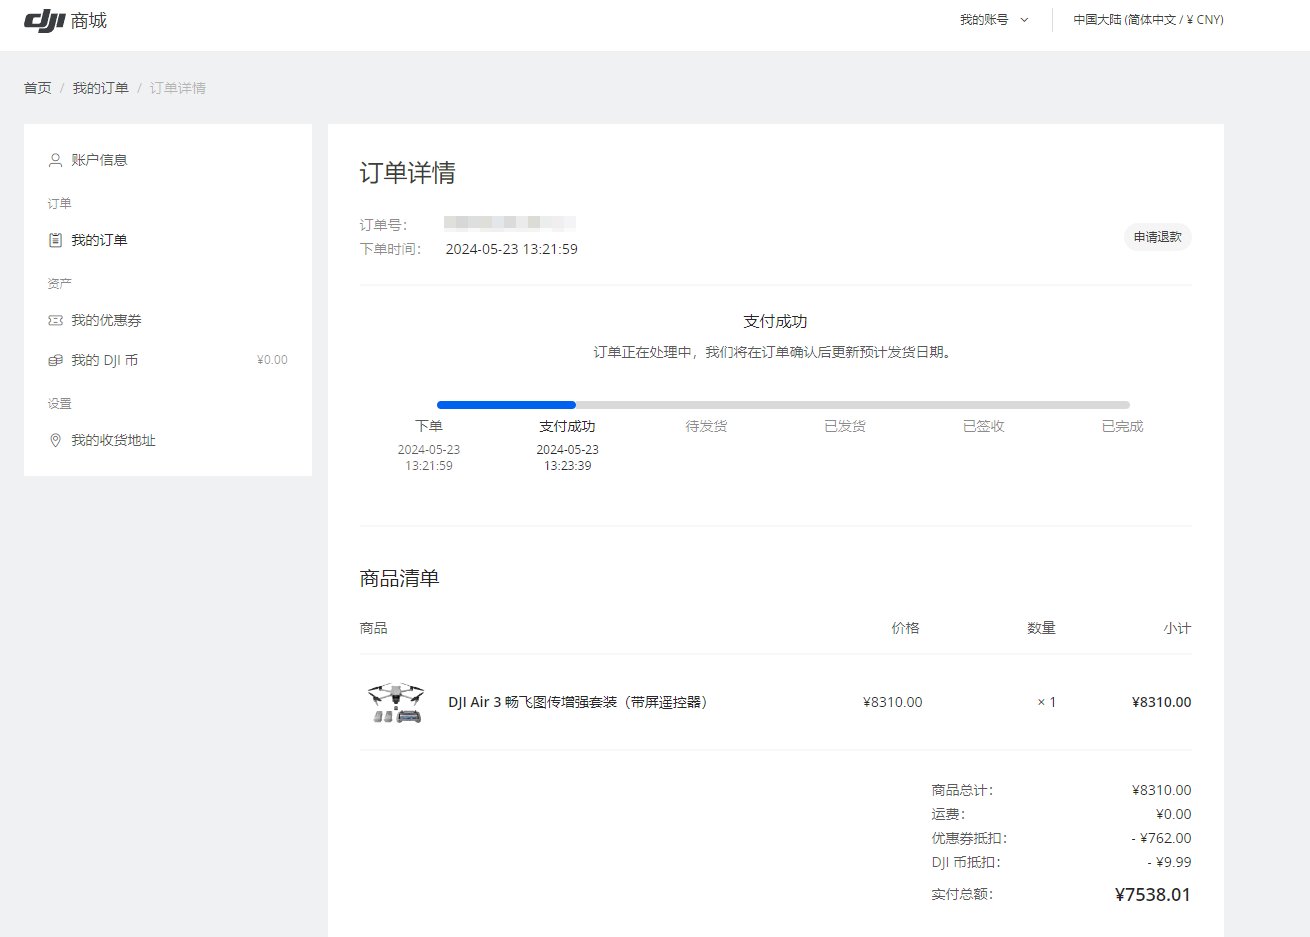1310x937 pixels.
Task: Click the 数量 column header
Action: coord(1042,628)
